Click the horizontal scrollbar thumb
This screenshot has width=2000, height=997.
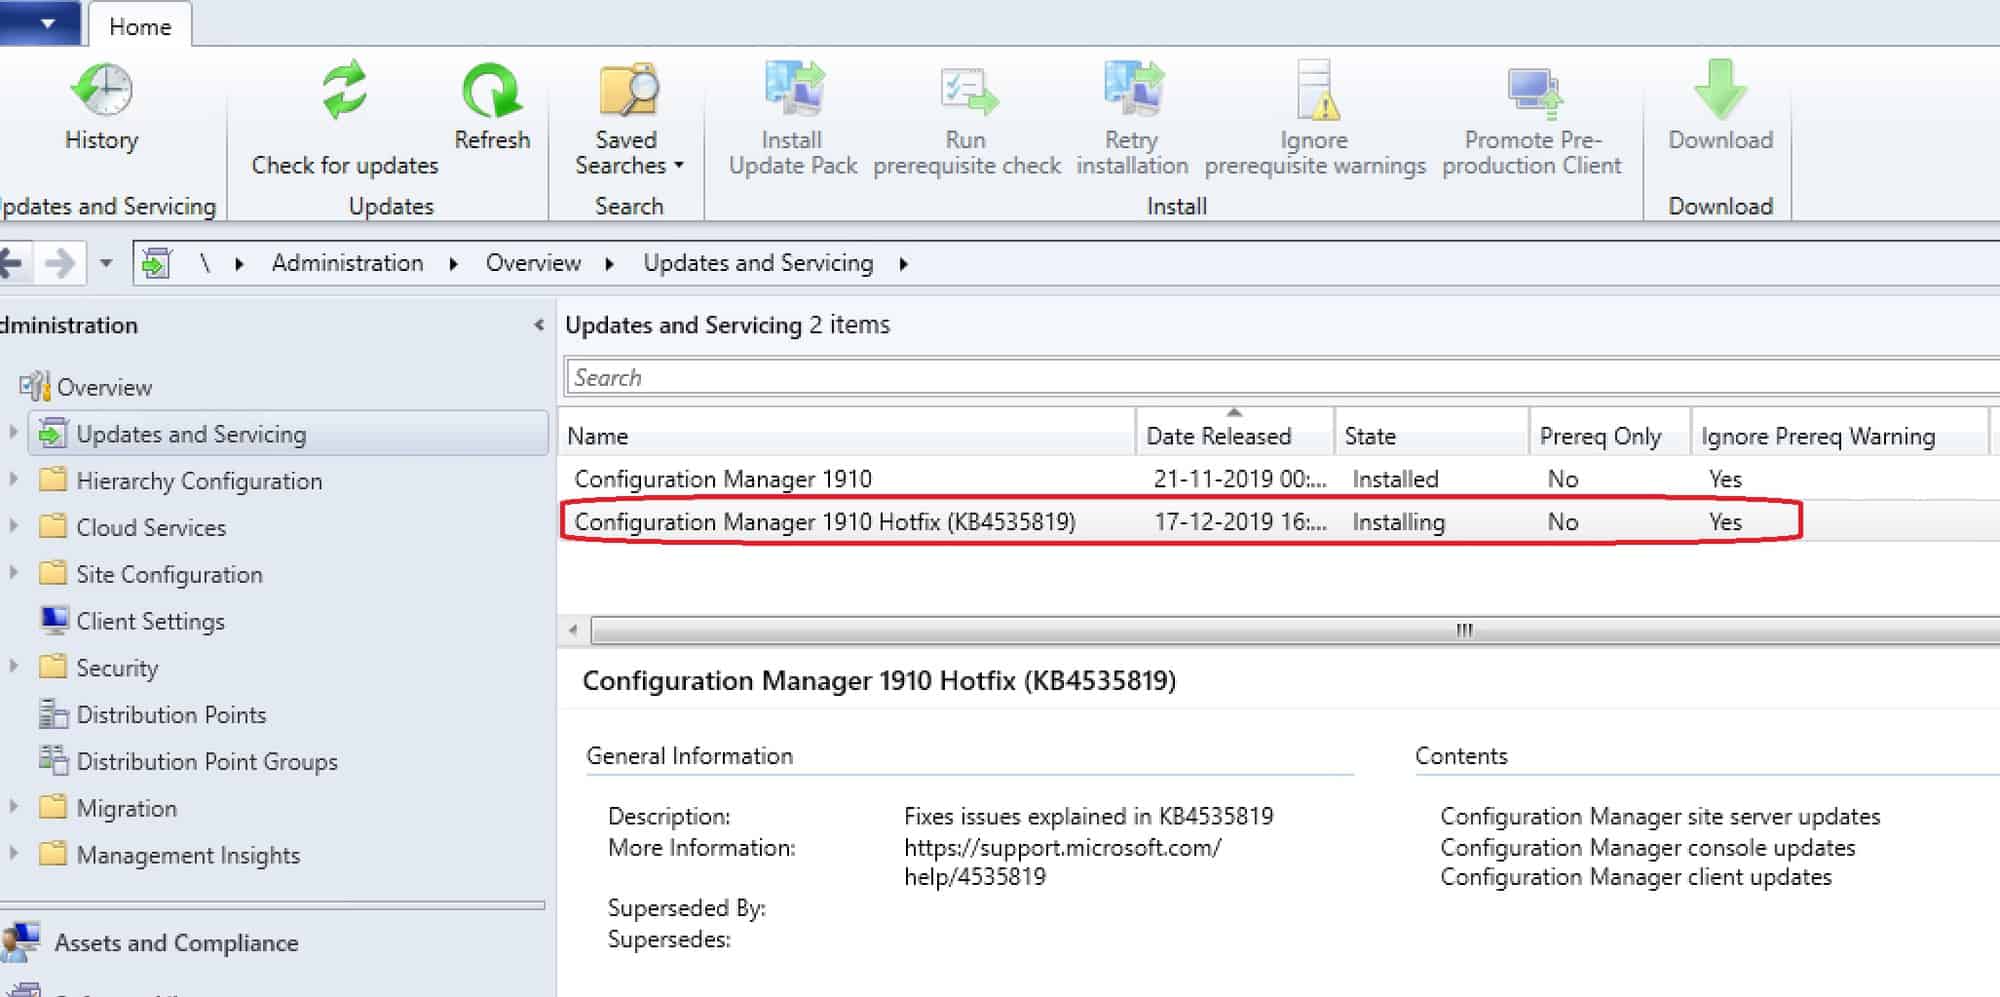tap(1296, 630)
